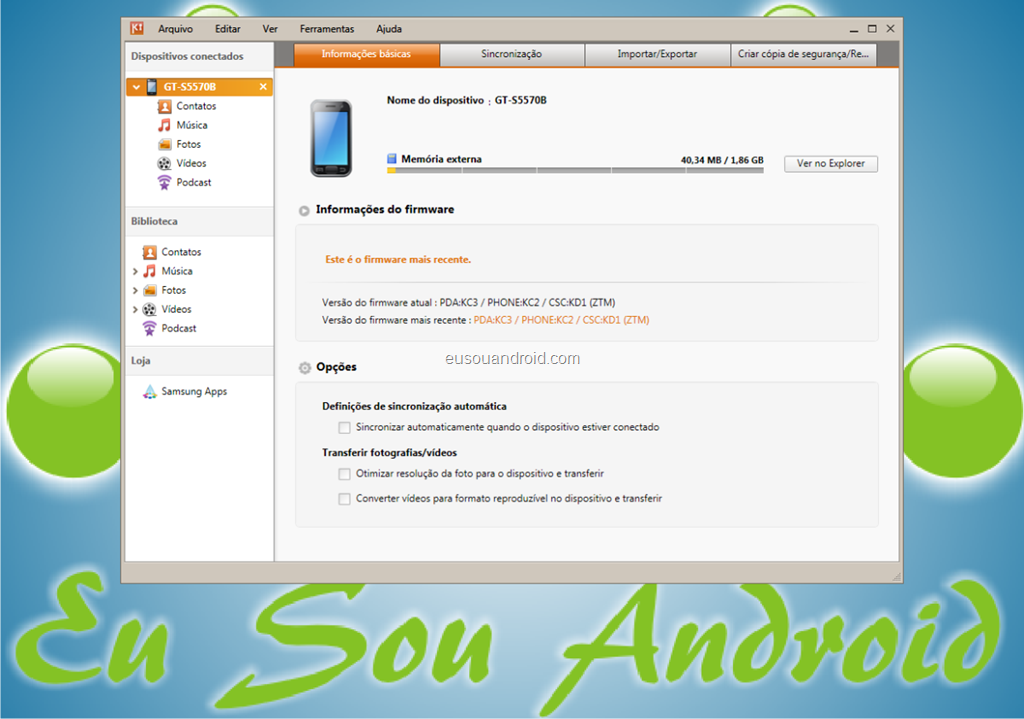Click the Biblioteca Contatos icon

tap(150, 252)
